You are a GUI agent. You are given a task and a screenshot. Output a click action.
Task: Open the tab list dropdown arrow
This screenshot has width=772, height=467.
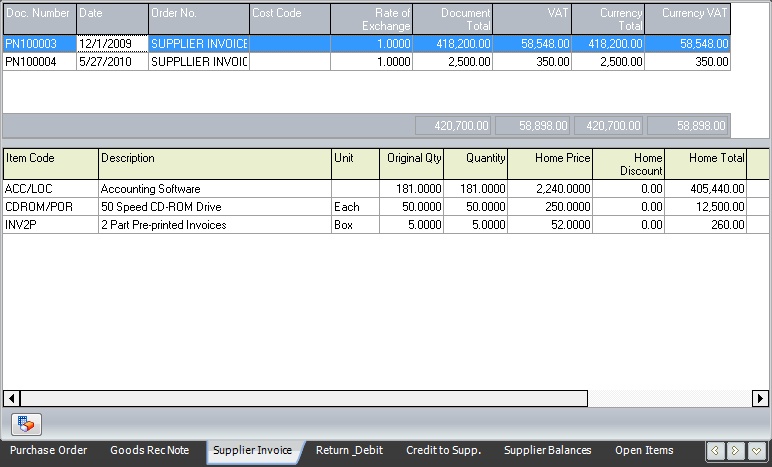coord(756,451)
